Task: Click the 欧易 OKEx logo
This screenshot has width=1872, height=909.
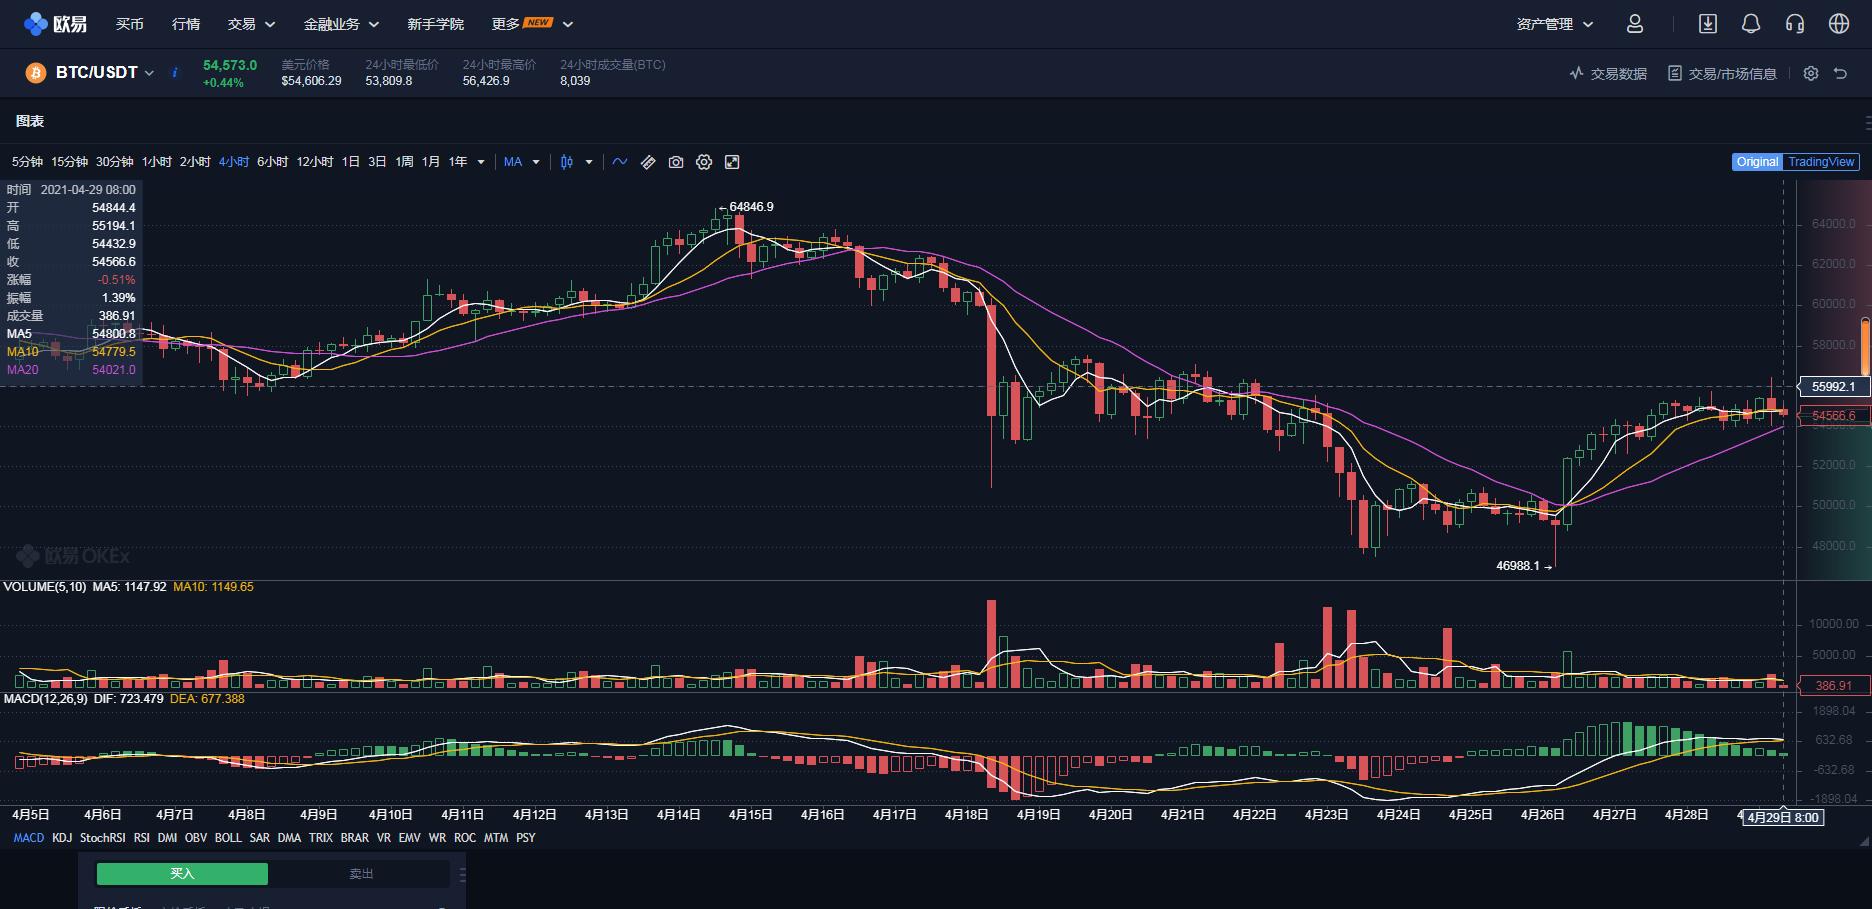Action: [x=56, y=23]
